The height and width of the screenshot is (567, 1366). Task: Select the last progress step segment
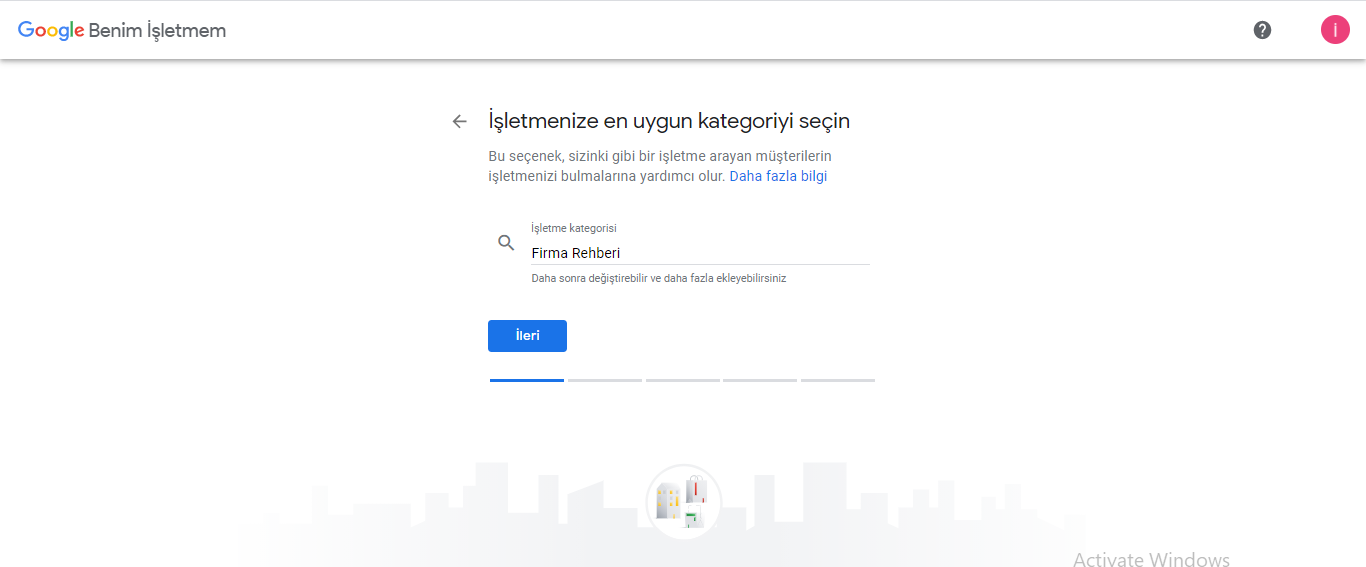coord(838,380)
